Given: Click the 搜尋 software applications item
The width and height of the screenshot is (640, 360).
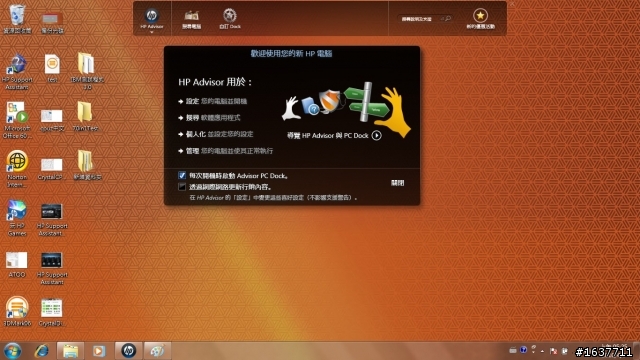Looking at the screenshot, I should 209,118.
